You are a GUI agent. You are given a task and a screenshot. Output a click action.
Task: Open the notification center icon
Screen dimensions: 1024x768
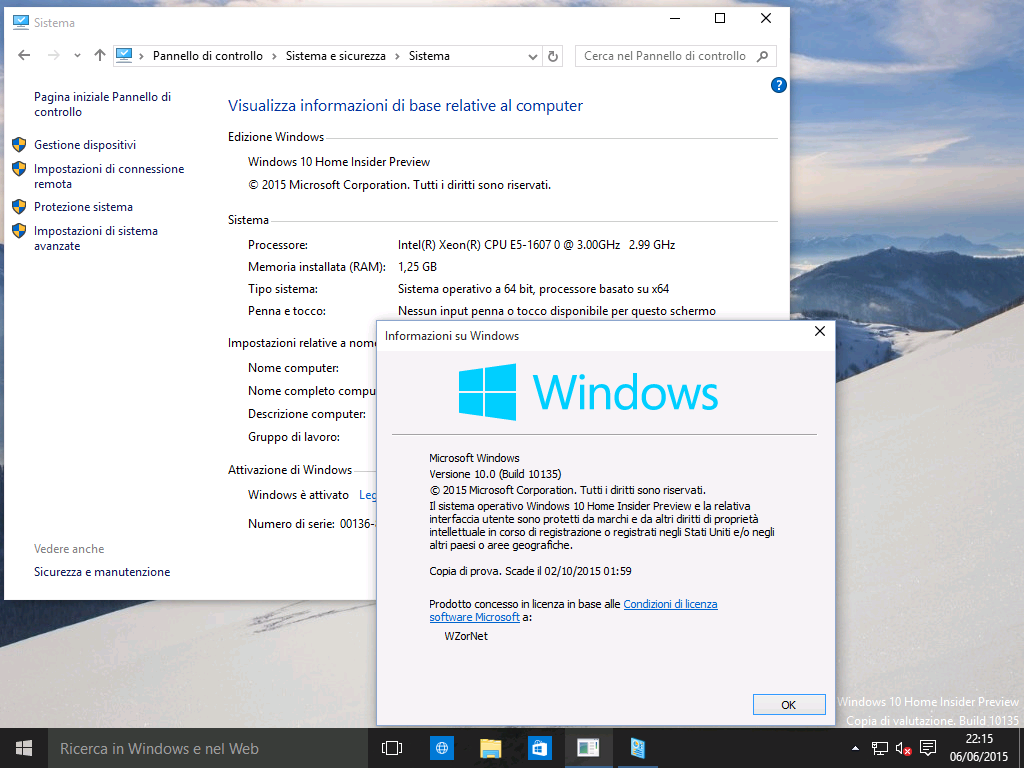927,748
